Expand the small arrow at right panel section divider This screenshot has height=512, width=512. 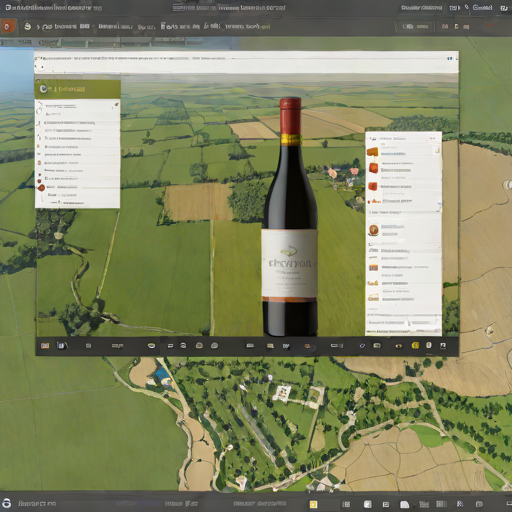click(440, 204)
